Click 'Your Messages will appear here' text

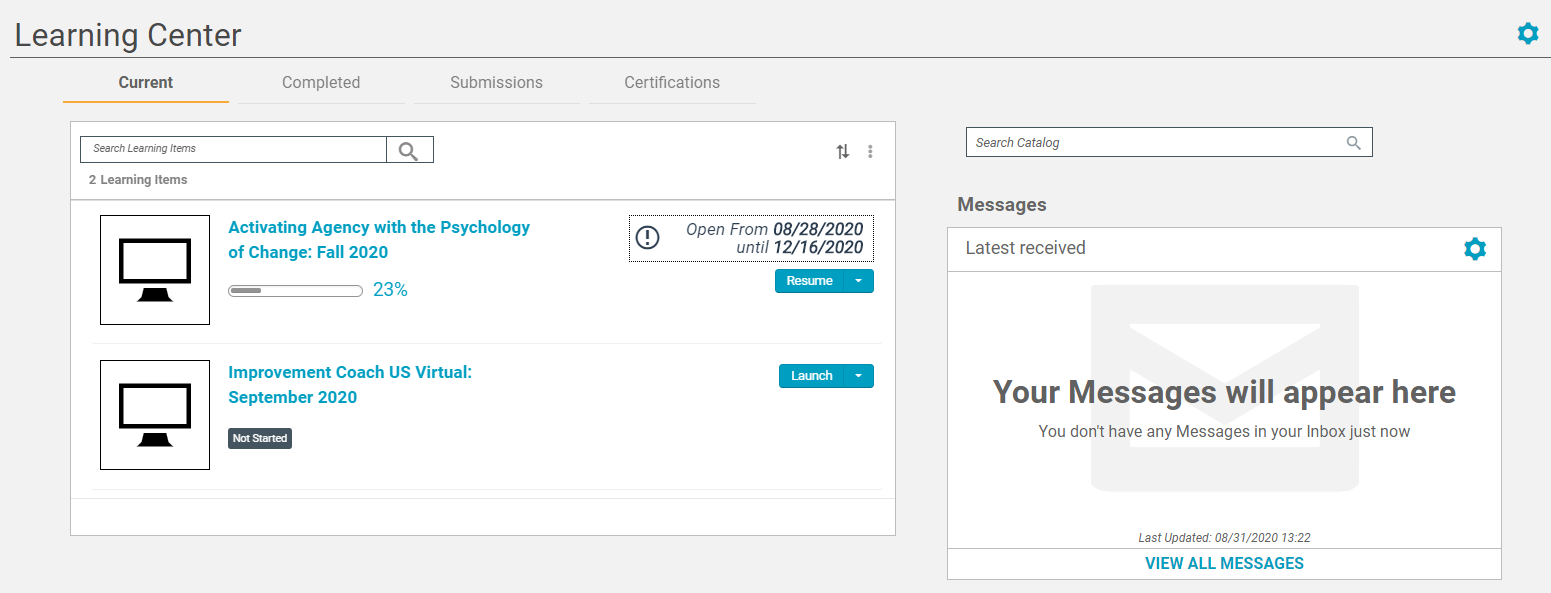pos(1224,392)
